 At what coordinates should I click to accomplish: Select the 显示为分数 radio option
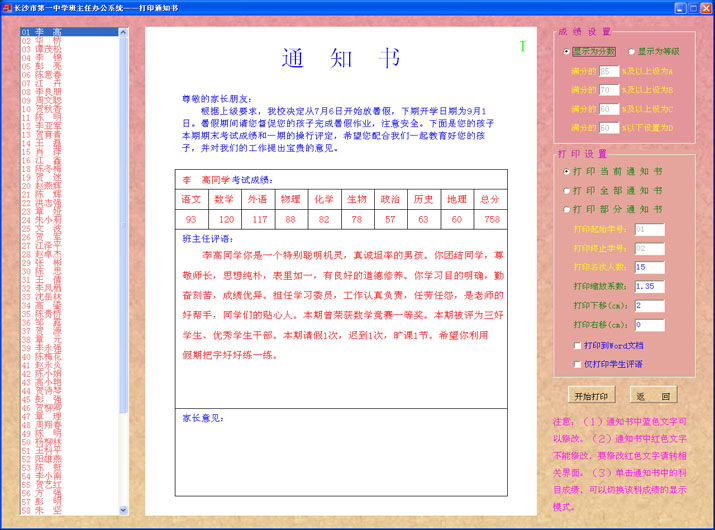(568, 52)
